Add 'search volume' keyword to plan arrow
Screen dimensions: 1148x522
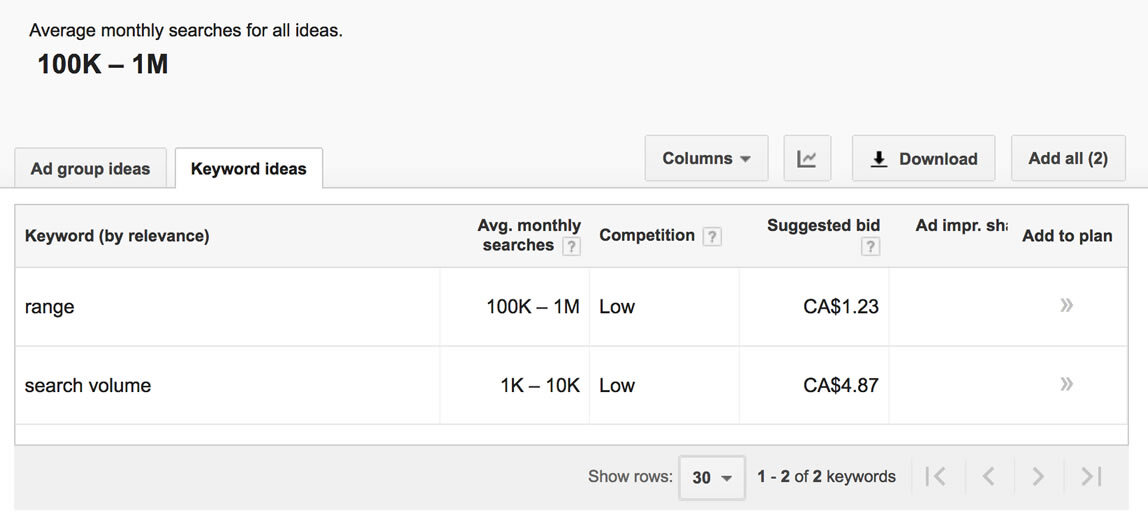(x=1066, y=384)
